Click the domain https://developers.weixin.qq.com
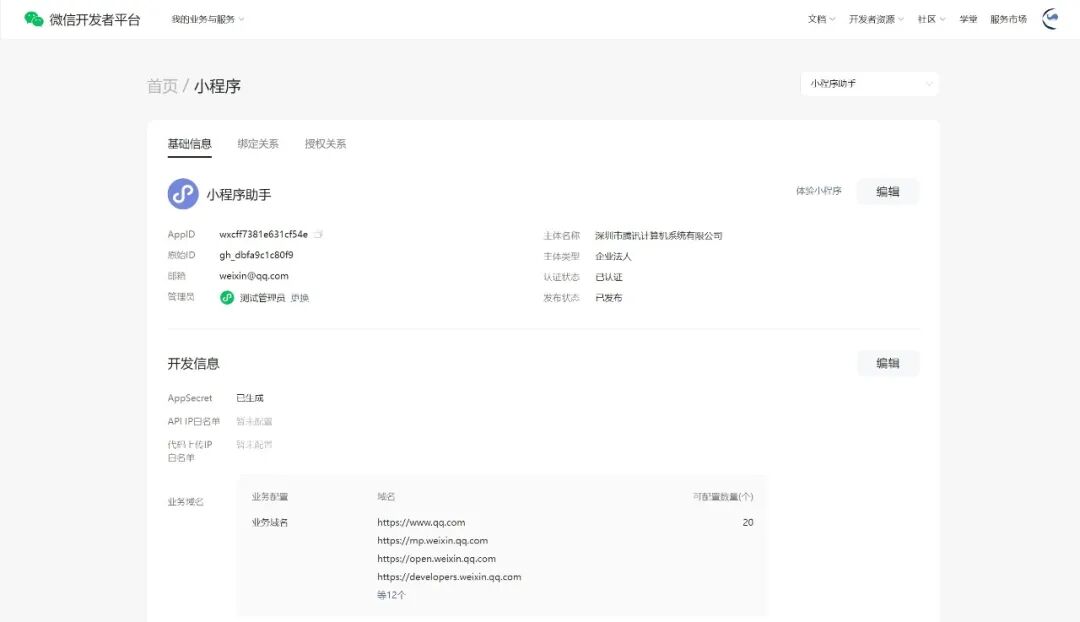Viewport: 1080px width, 622px height. click(x=449, y=577)
